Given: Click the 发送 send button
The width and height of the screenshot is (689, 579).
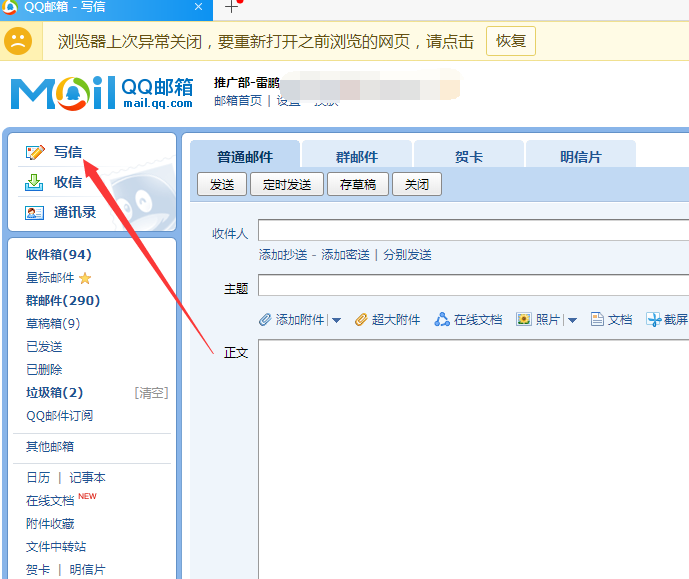Looking at the screenshot, I should [222, 184].
